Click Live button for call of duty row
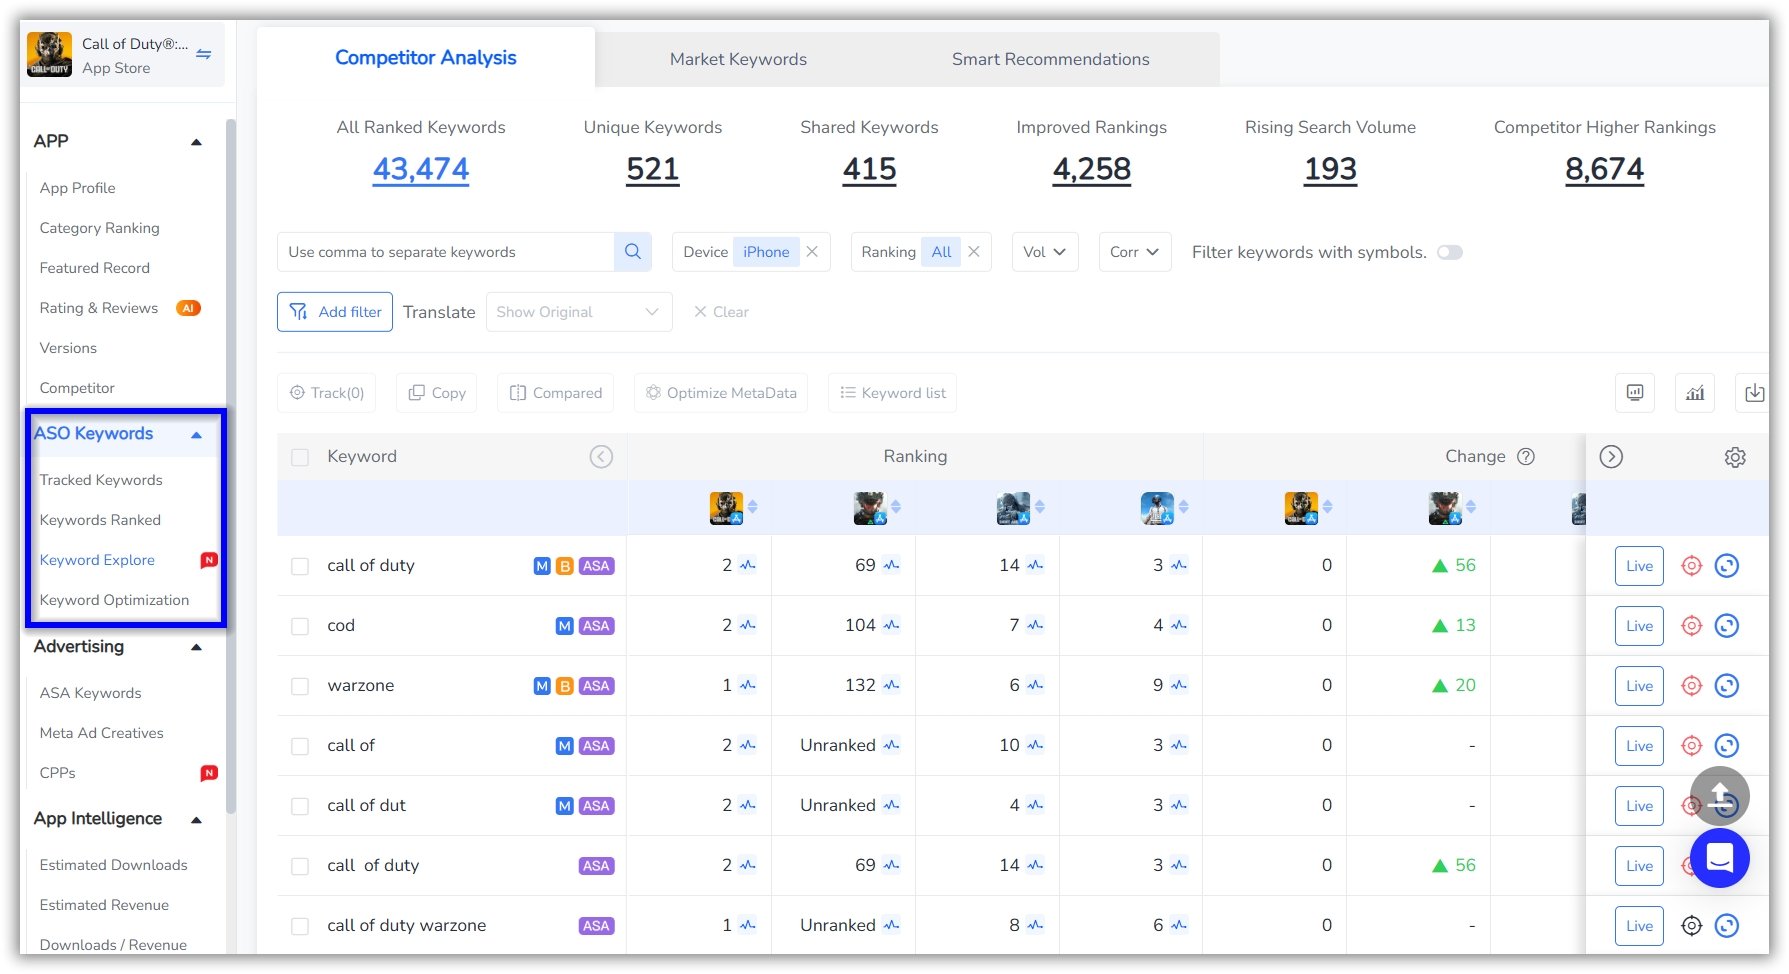 click(1638, 566)
